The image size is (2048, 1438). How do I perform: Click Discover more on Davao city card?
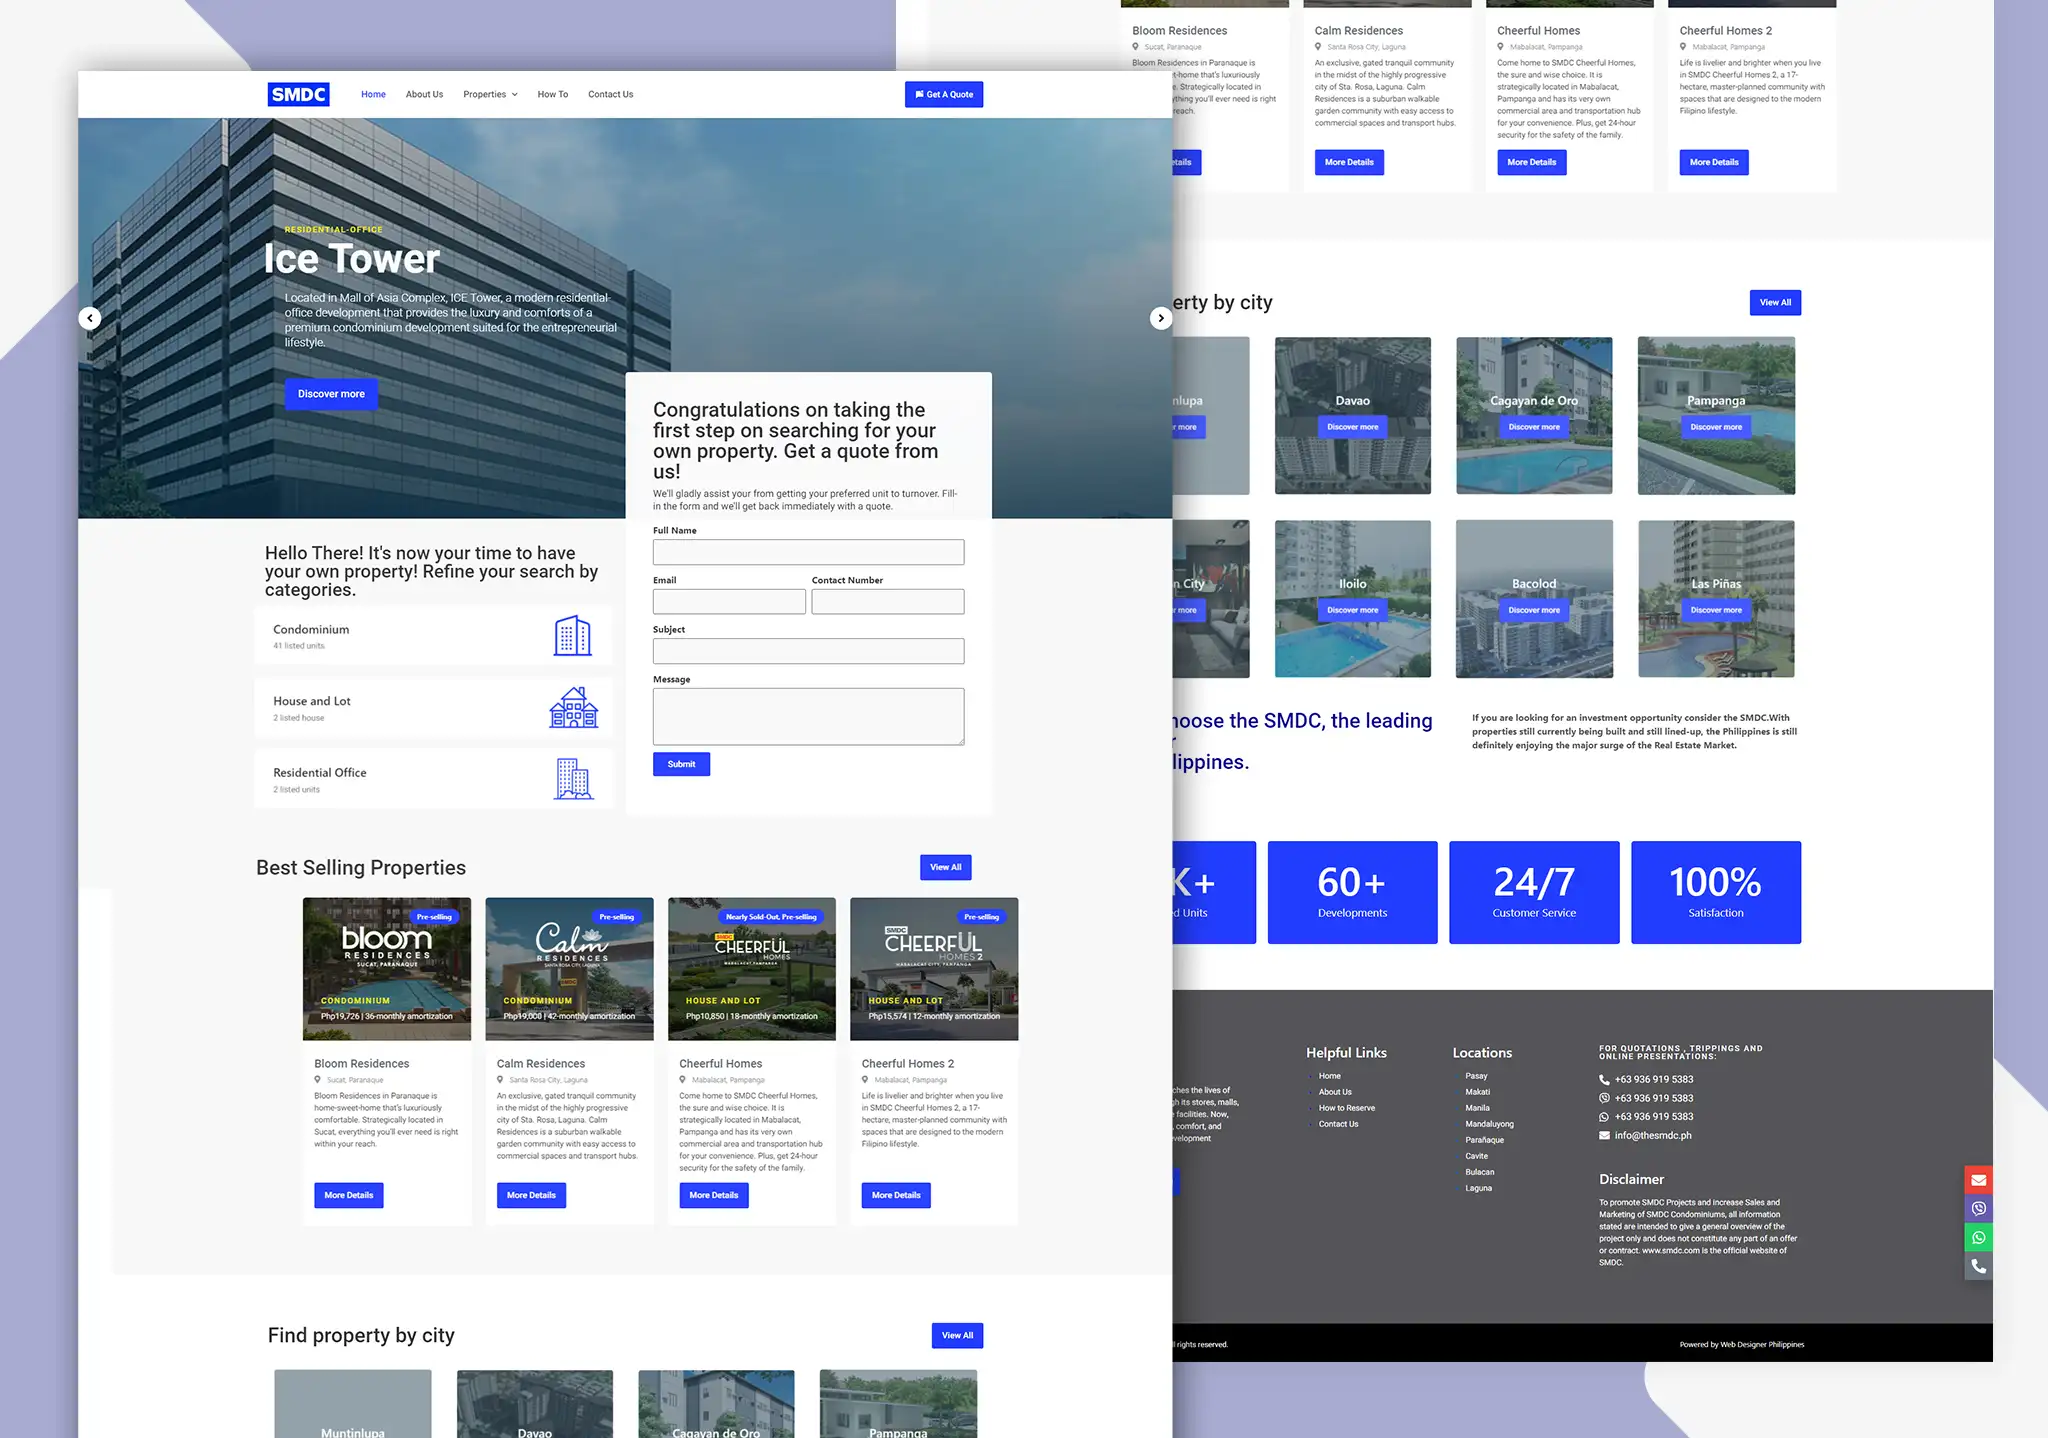pos(1352,427)
